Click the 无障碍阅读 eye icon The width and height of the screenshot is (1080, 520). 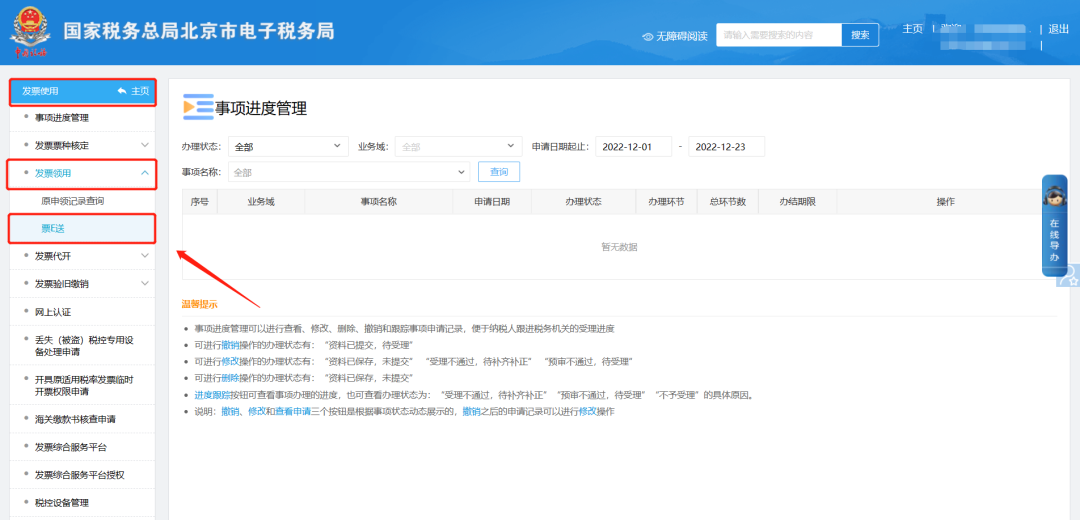click(x=647, y=36)
